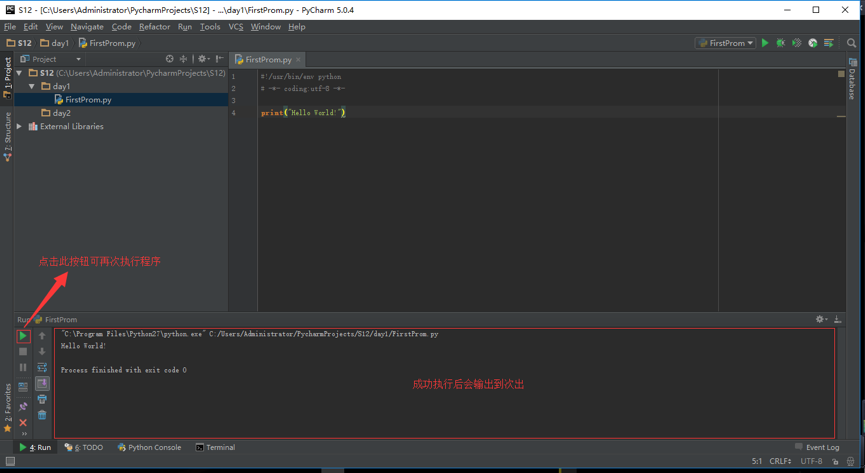Open the VCS menu
Image resolution: width=865 pixels, height=473 pixels.
236,26
